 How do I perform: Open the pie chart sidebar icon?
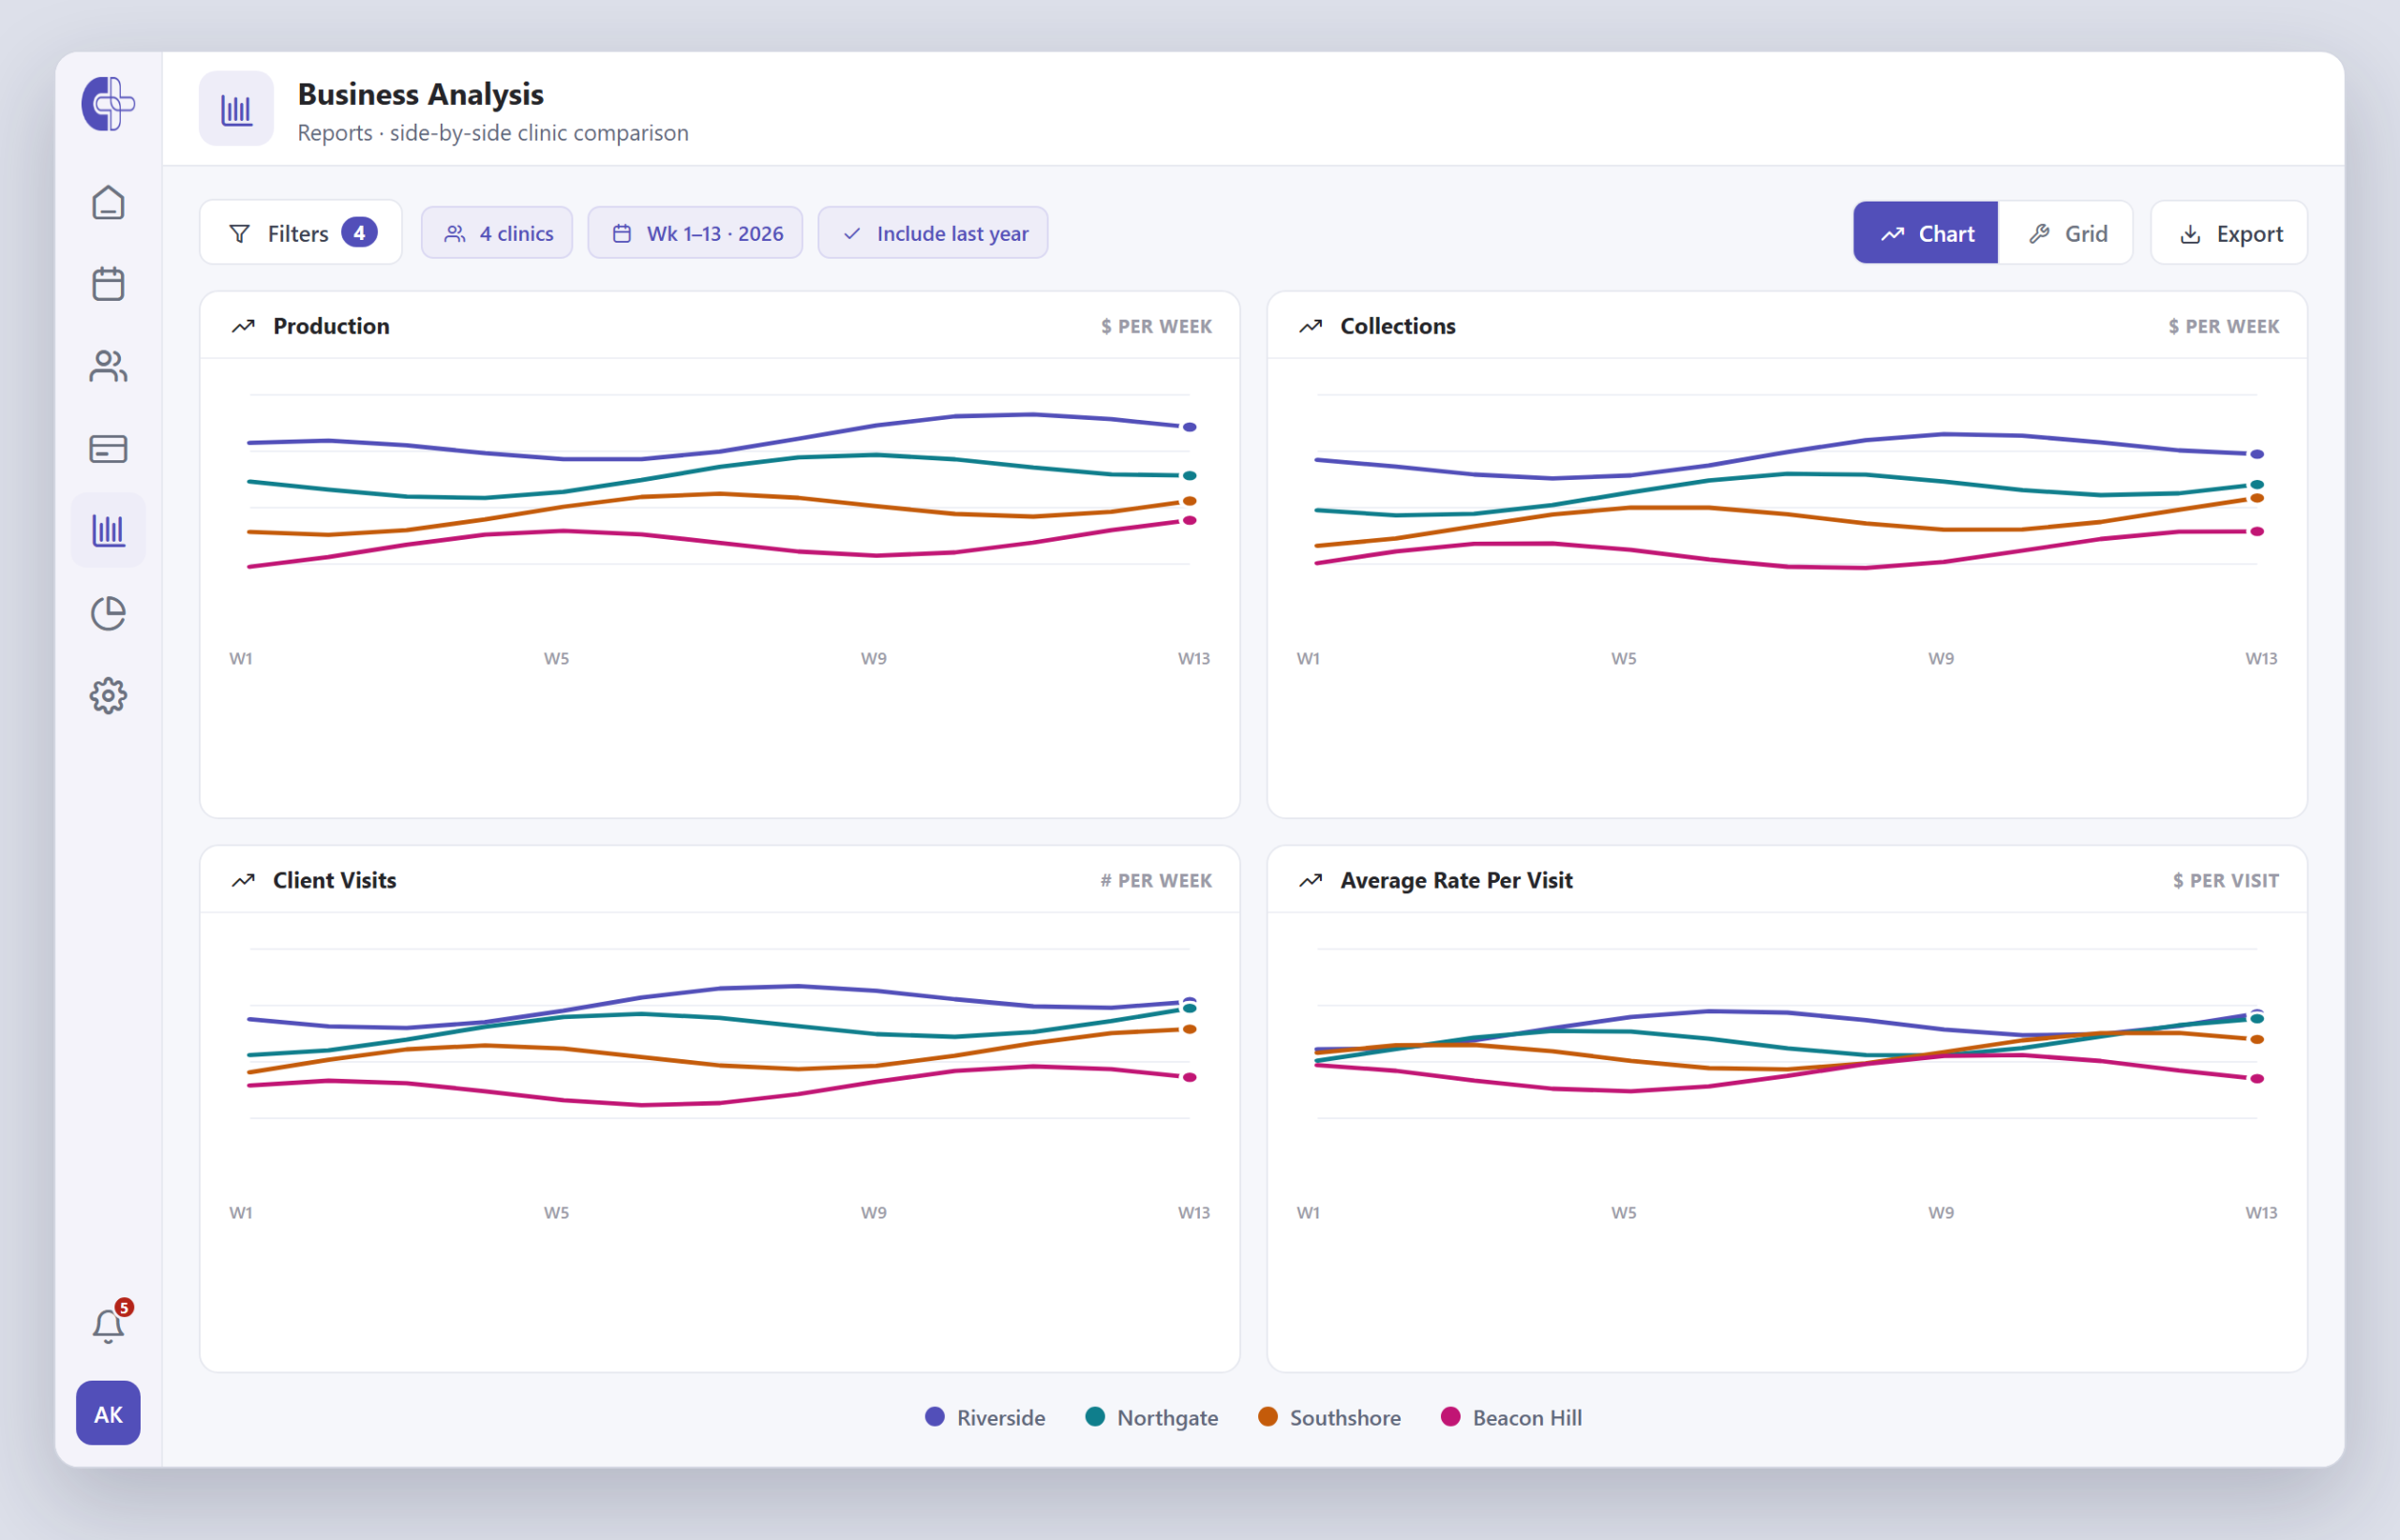[x=108, y=613]
